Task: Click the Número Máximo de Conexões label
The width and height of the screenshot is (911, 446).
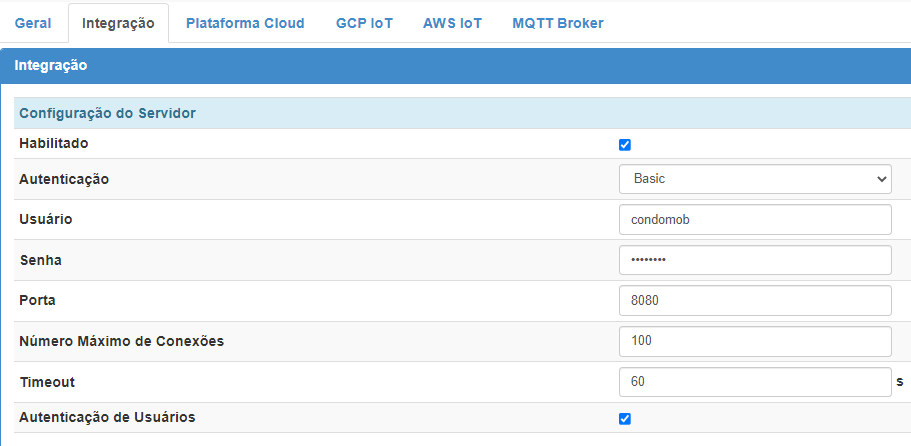Action: click(x=121, y=341)
